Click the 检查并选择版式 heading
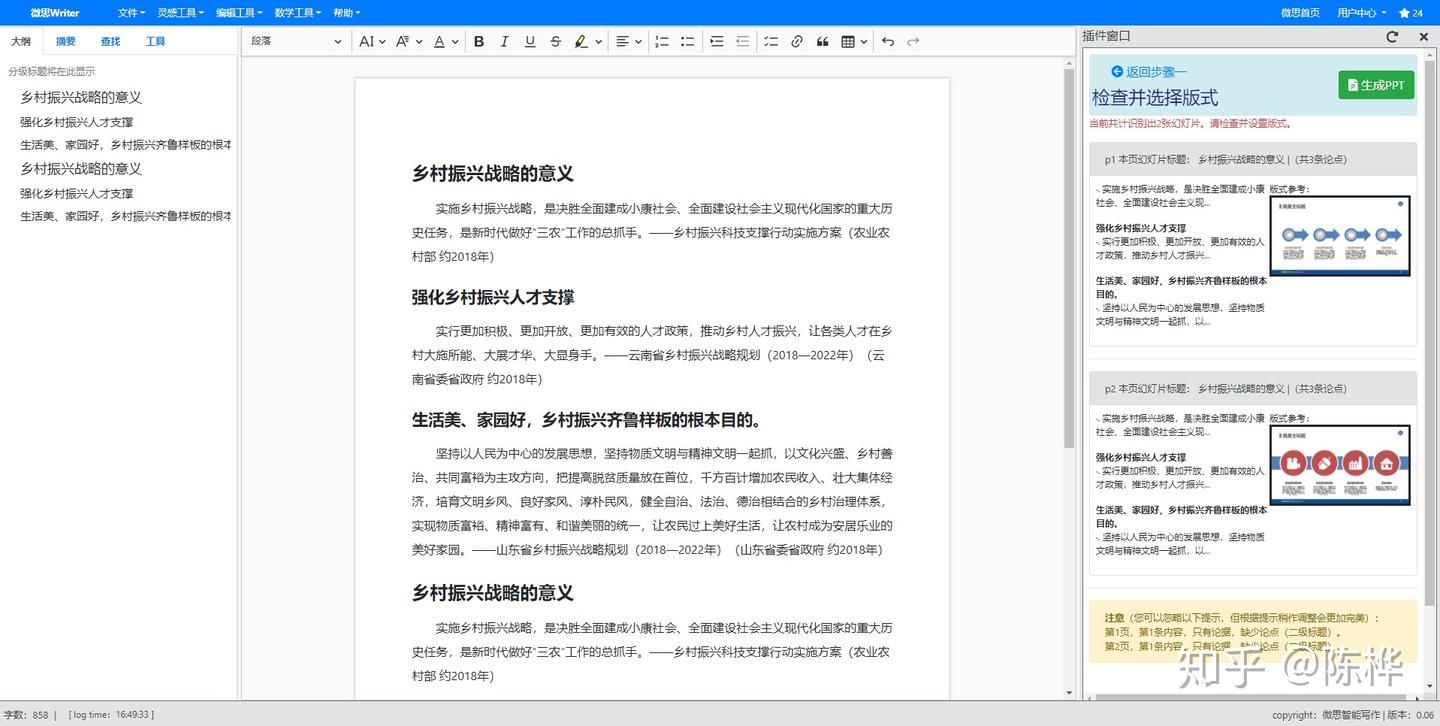 point(1155,98)
